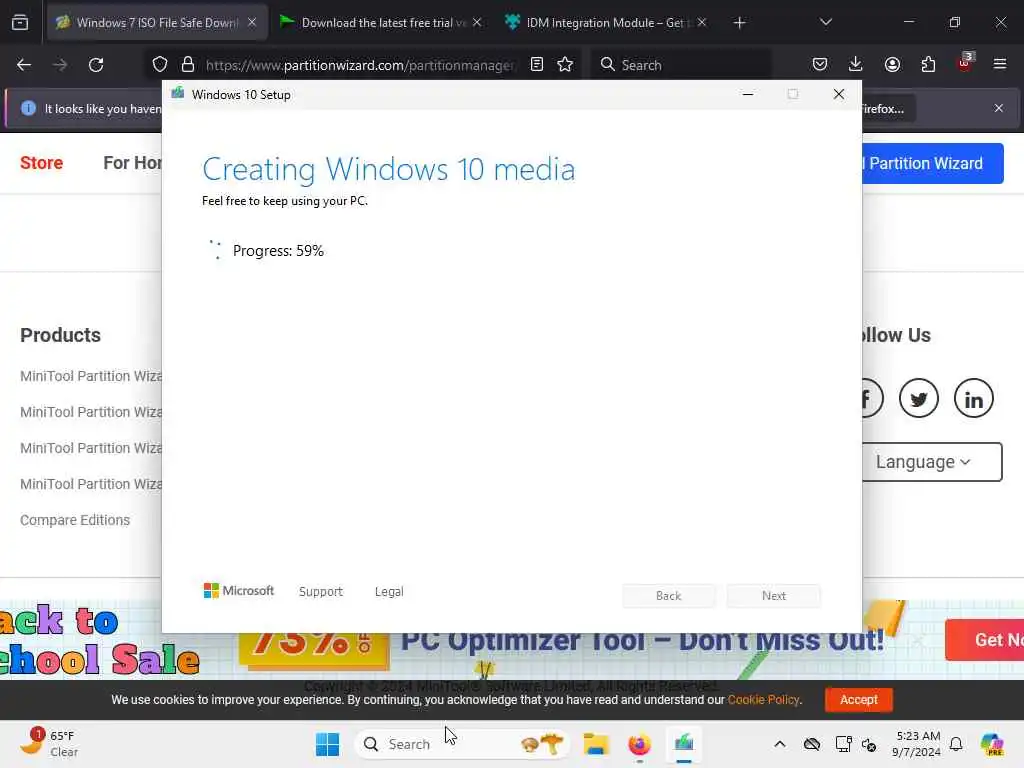
Task: Open tracking protection shield icon
Action: [160, 65]
